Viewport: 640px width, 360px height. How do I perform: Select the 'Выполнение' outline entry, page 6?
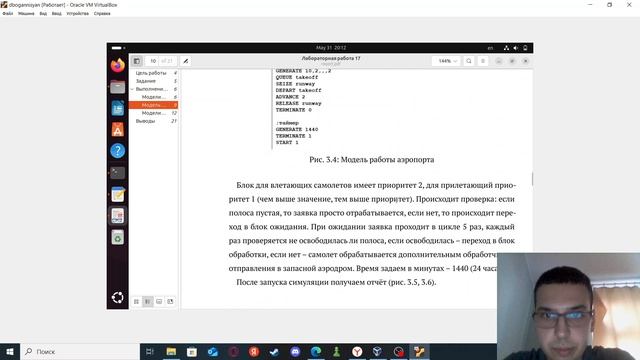pyautogui.click(x=152, y=89)
